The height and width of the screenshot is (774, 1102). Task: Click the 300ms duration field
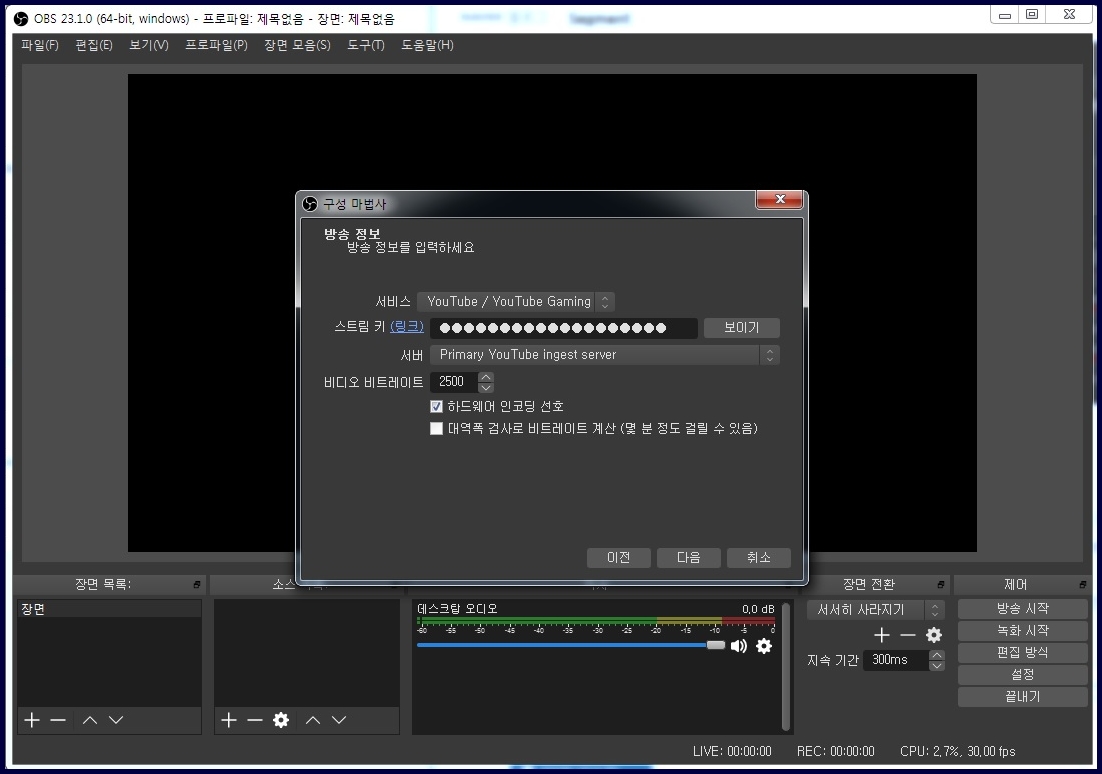click(896, 660)
